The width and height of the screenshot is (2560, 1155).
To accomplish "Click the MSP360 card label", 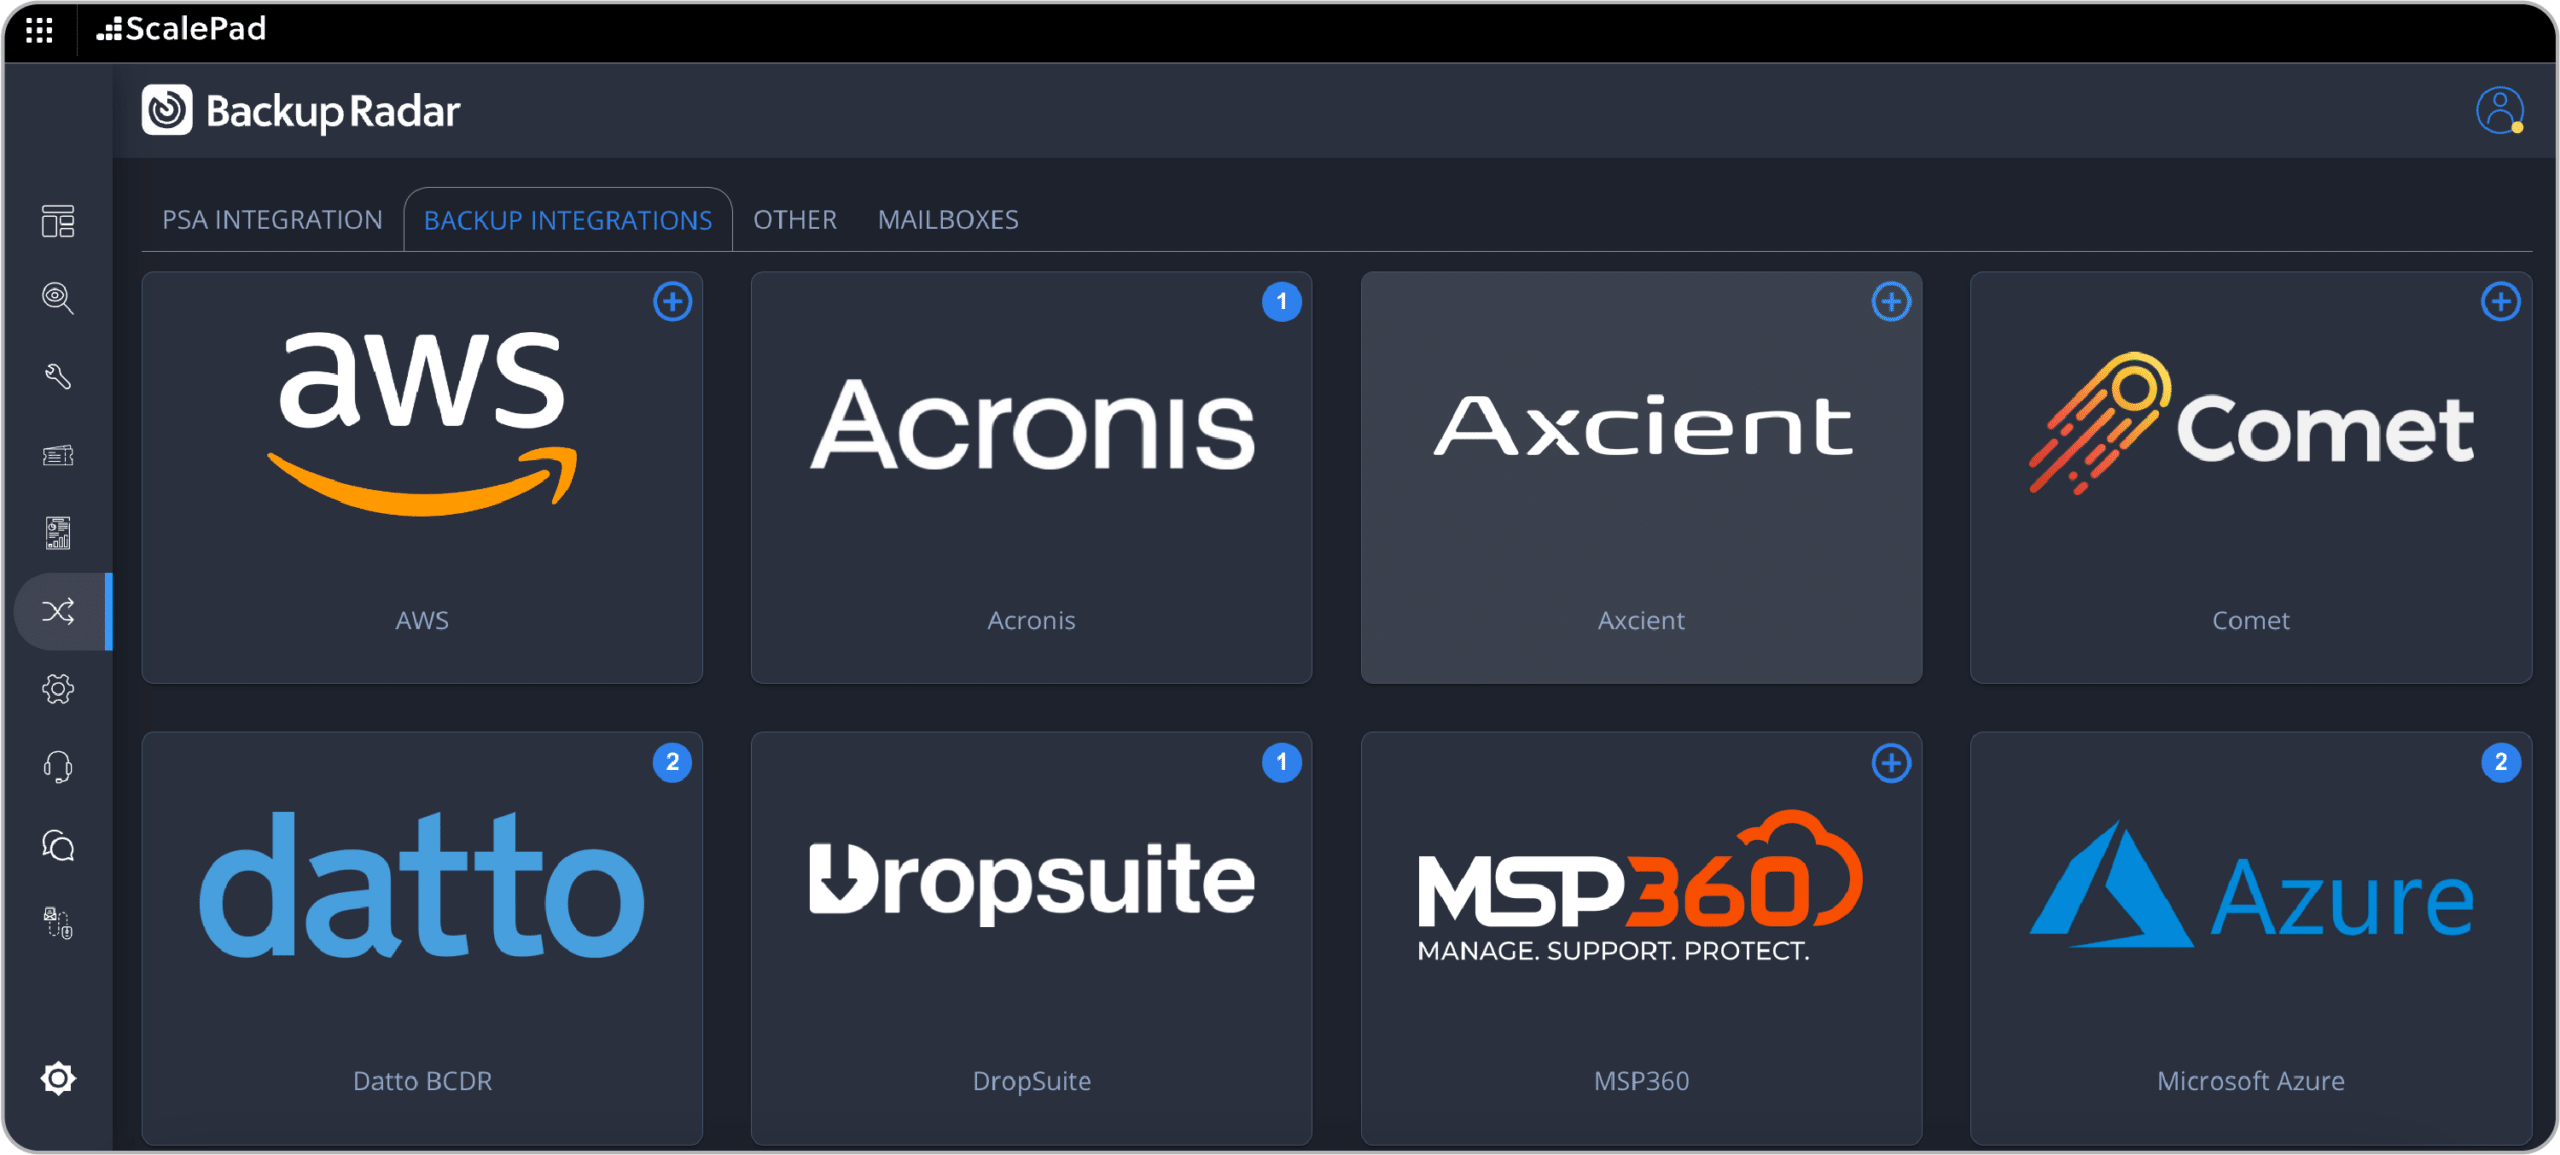I will [x=1642, y=1082].
